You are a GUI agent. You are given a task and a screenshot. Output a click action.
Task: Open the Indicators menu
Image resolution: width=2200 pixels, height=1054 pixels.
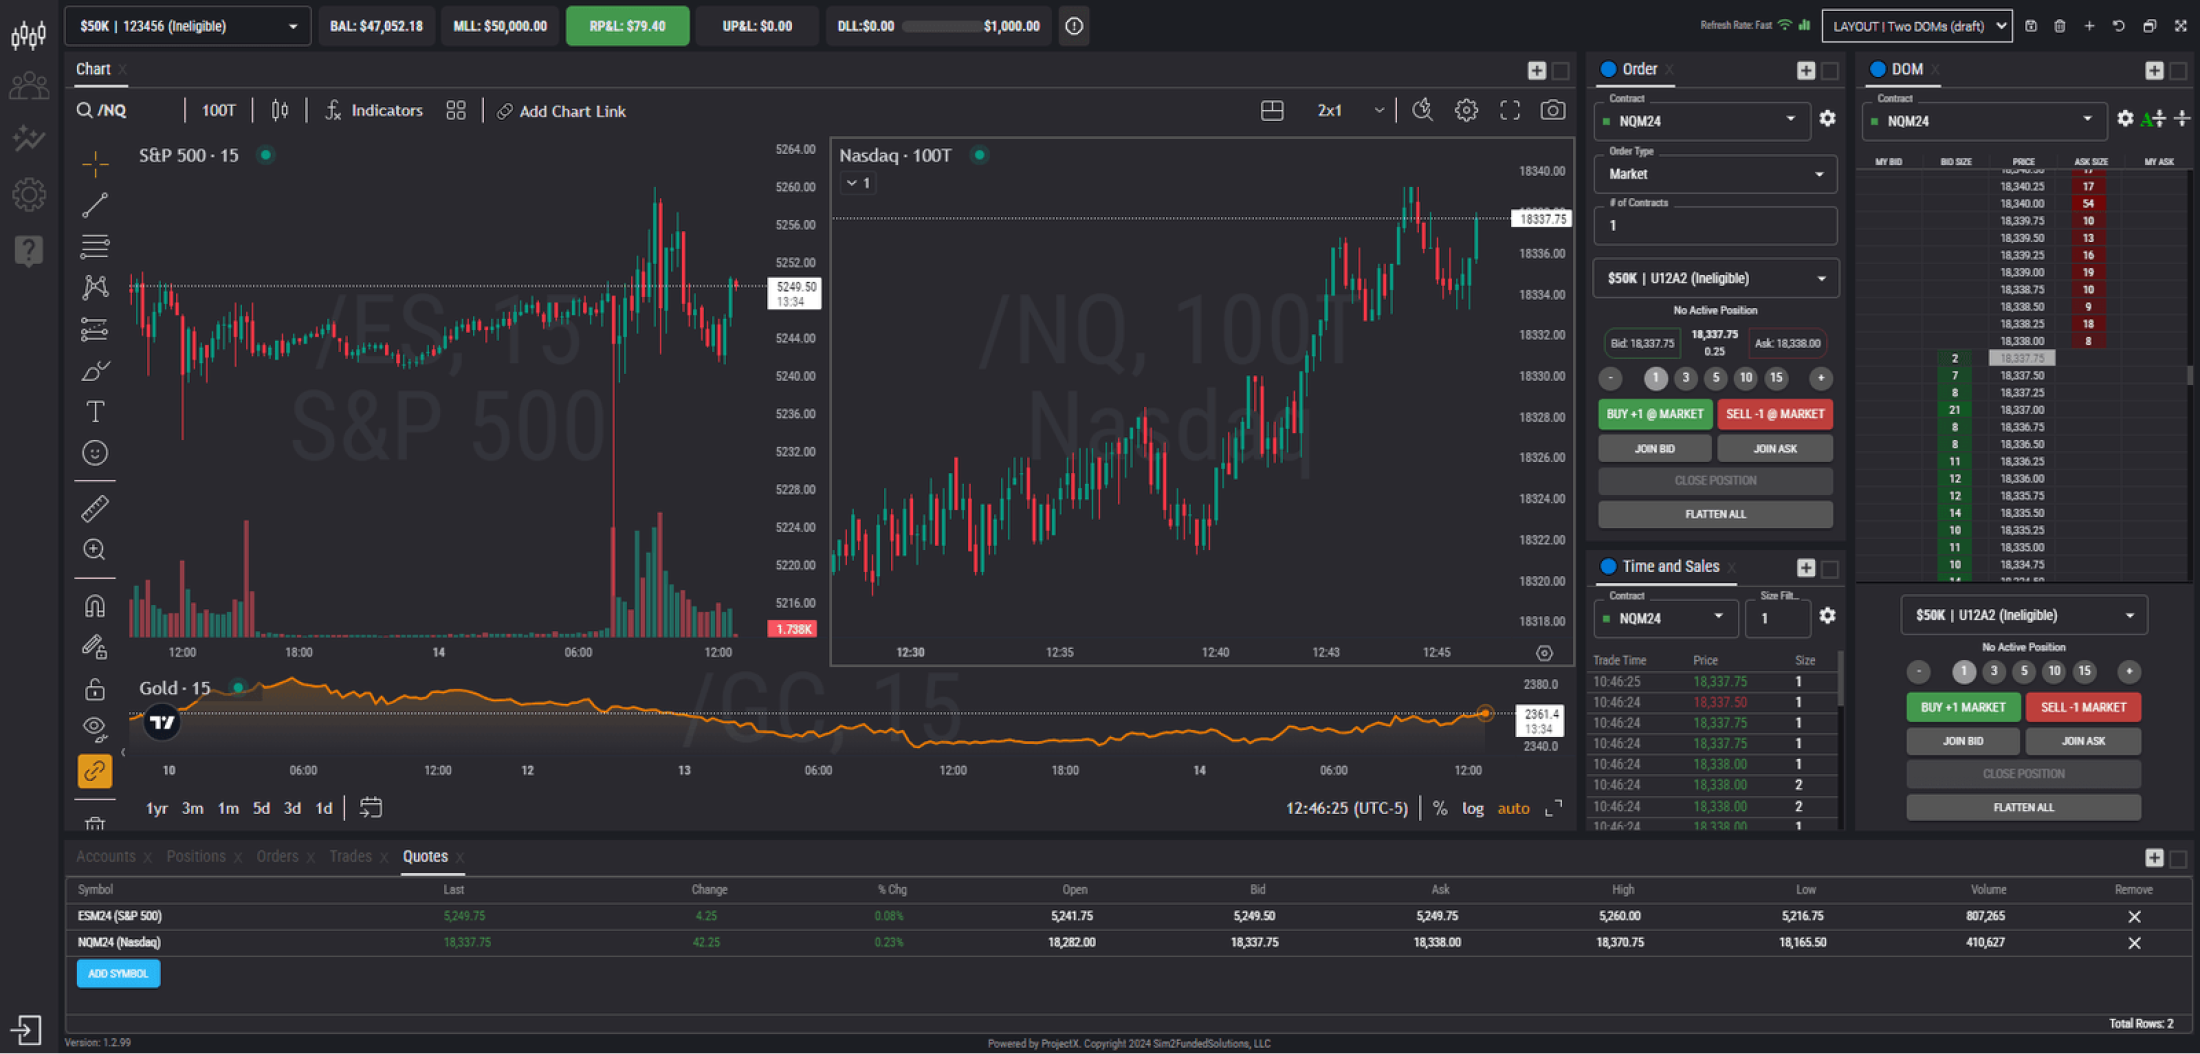(x=374, y=111)
